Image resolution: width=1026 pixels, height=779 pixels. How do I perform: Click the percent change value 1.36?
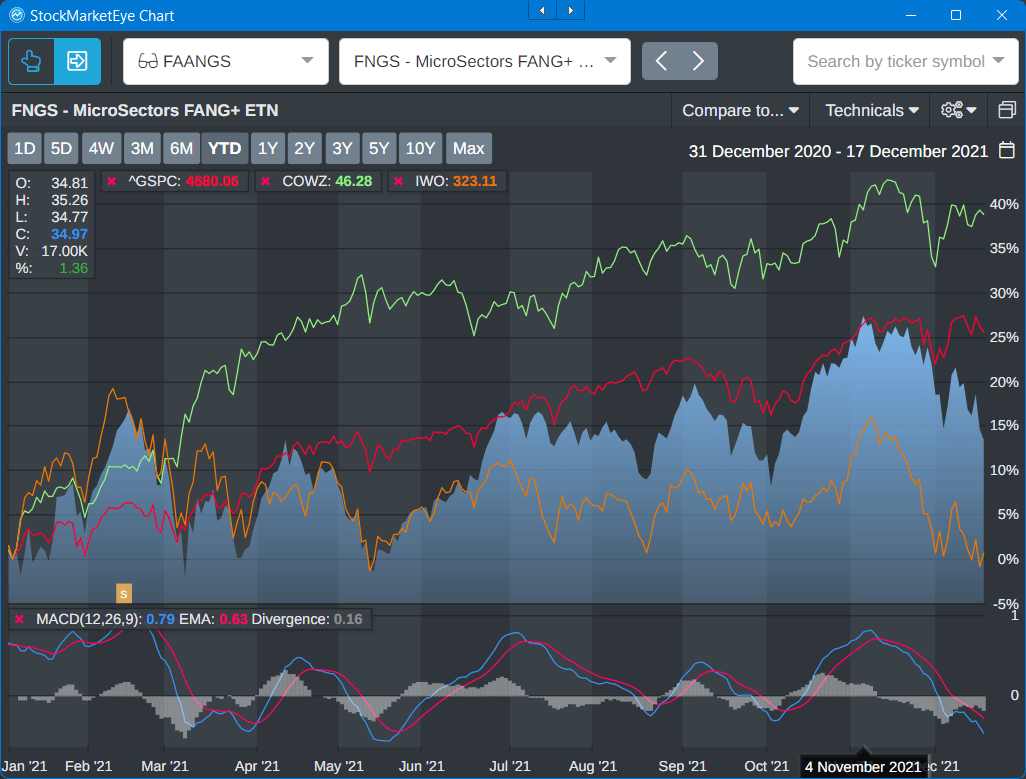click(73, 268)
